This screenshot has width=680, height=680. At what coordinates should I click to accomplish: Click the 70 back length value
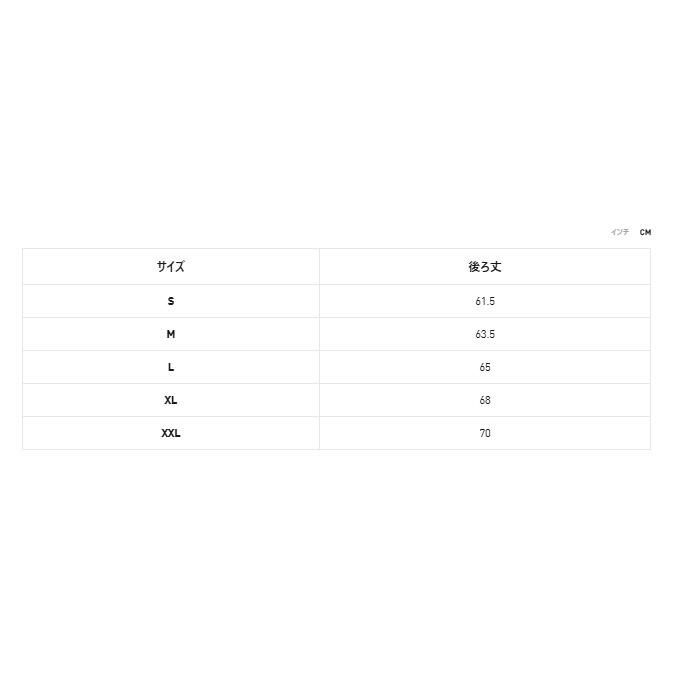[x=485, y=433]
